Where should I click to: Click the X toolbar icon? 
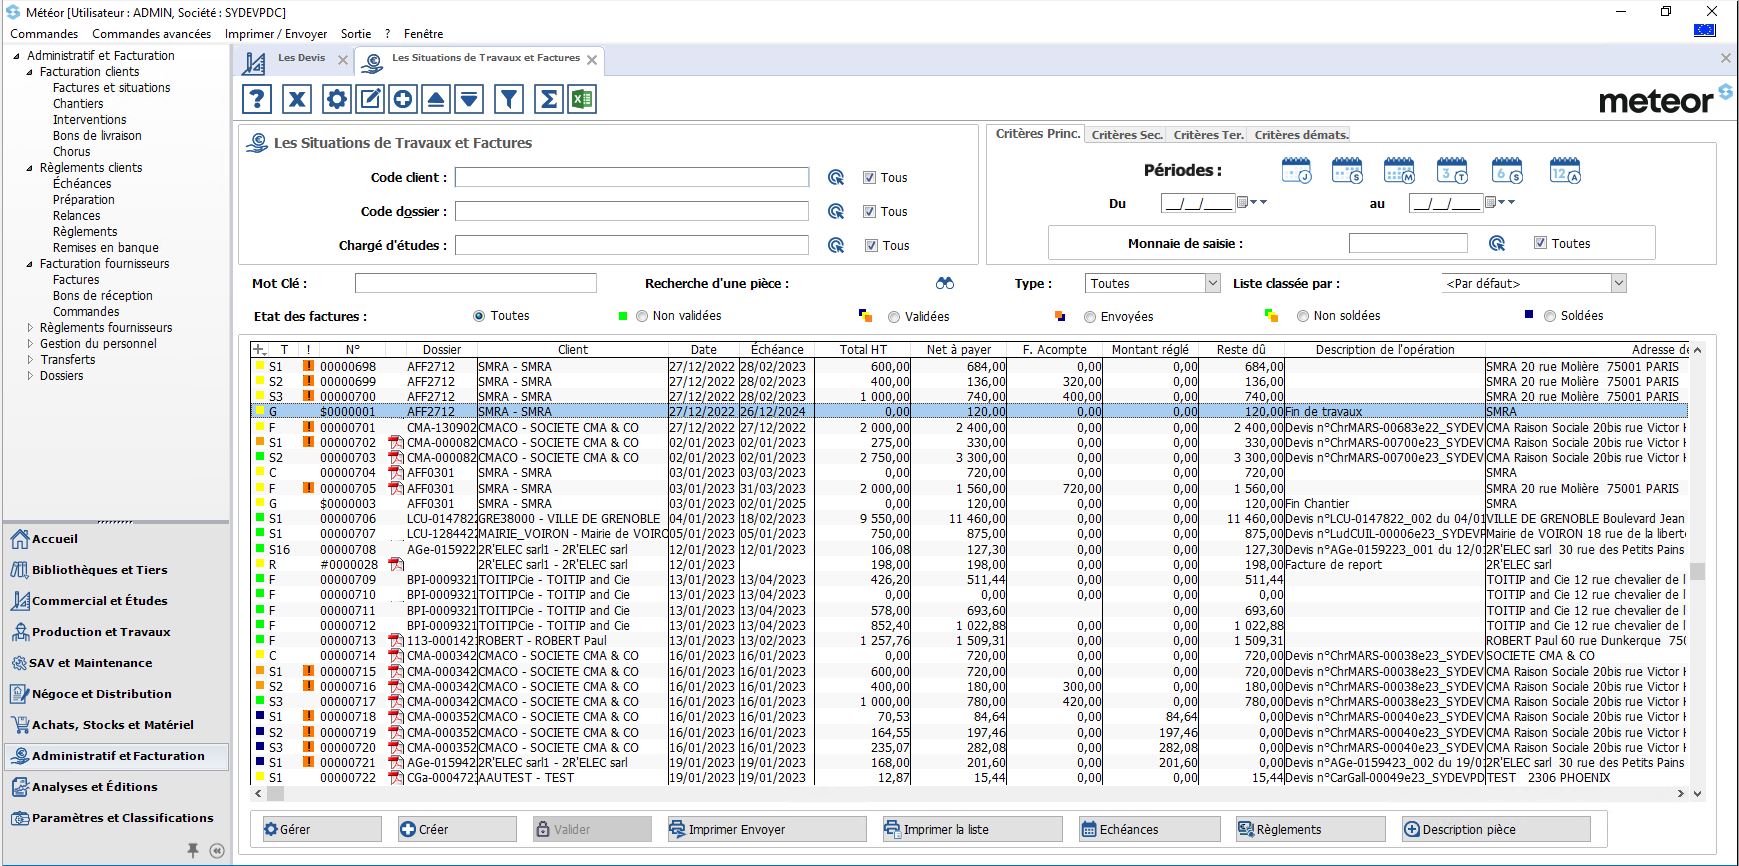[x=297, y=99]
